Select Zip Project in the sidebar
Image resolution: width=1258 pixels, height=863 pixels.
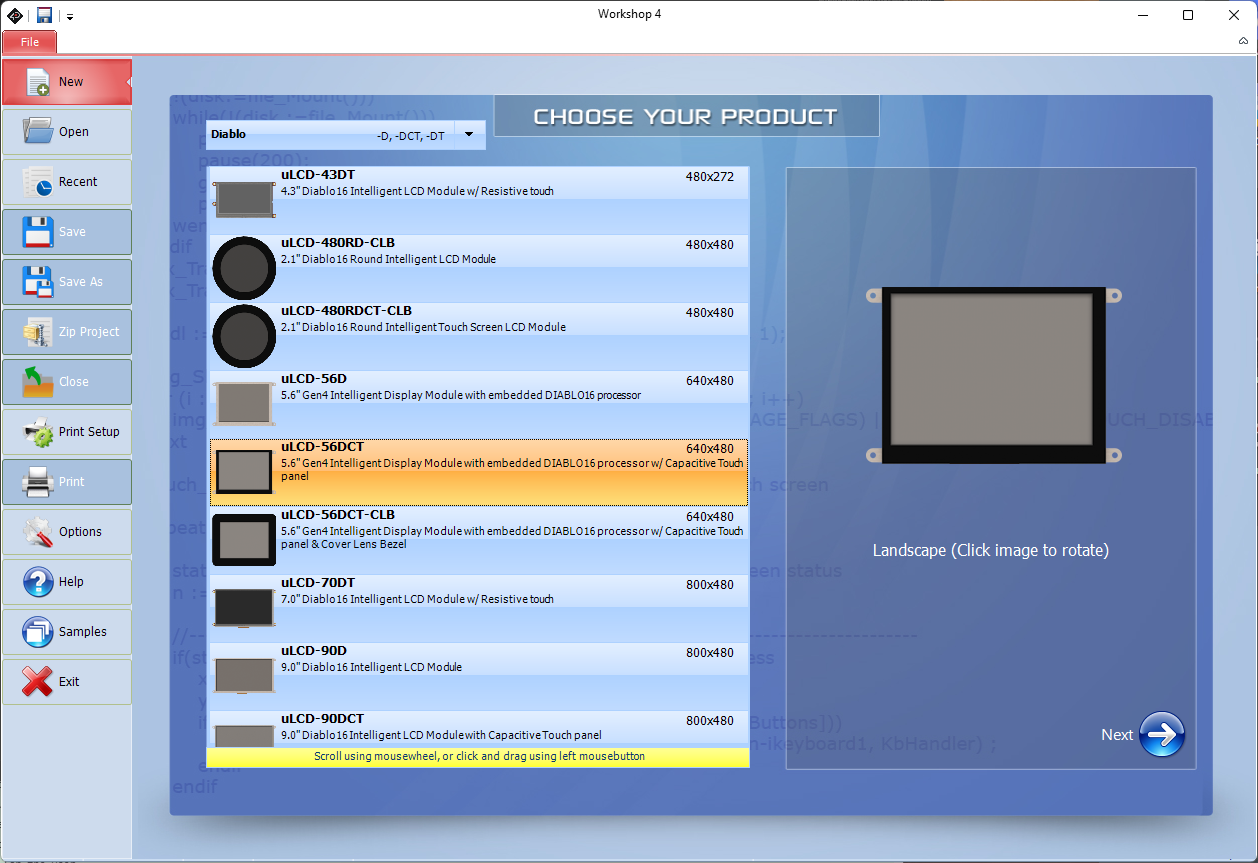click(66, 332)
